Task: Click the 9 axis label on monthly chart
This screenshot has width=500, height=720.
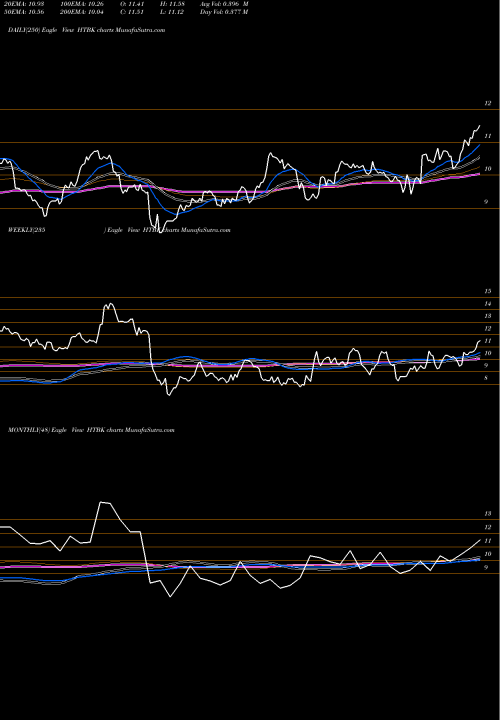Action: click(x=486, y=568)
